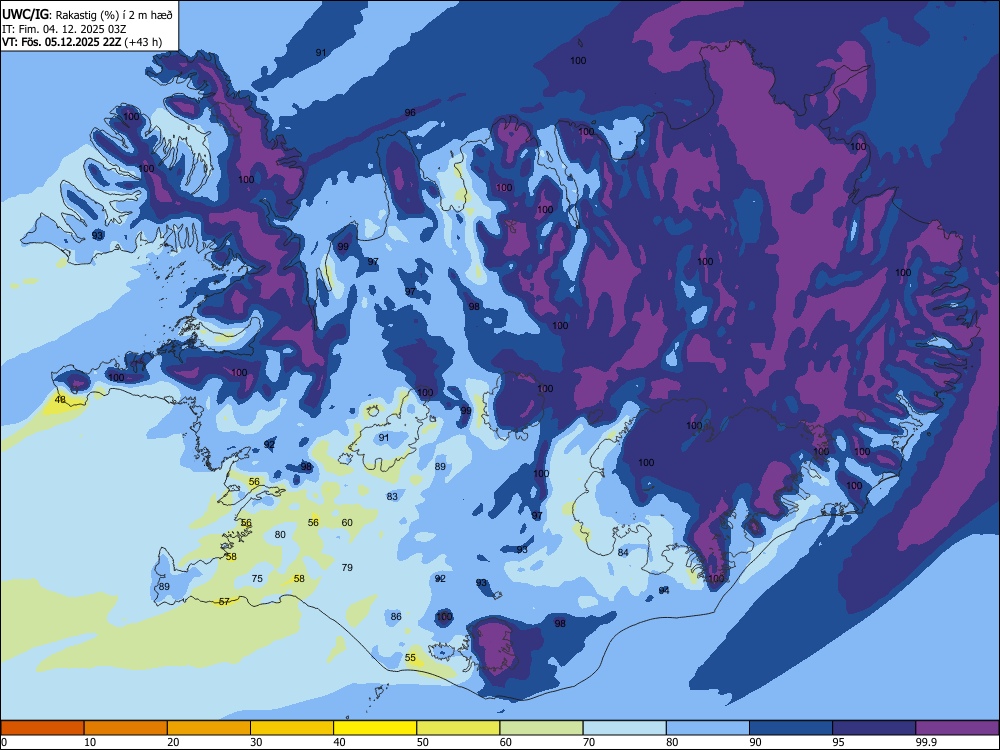Click the '10' tick label on the legend scale
The height and width of the screenshot is (750, 1000).
[x=91, y=742]
